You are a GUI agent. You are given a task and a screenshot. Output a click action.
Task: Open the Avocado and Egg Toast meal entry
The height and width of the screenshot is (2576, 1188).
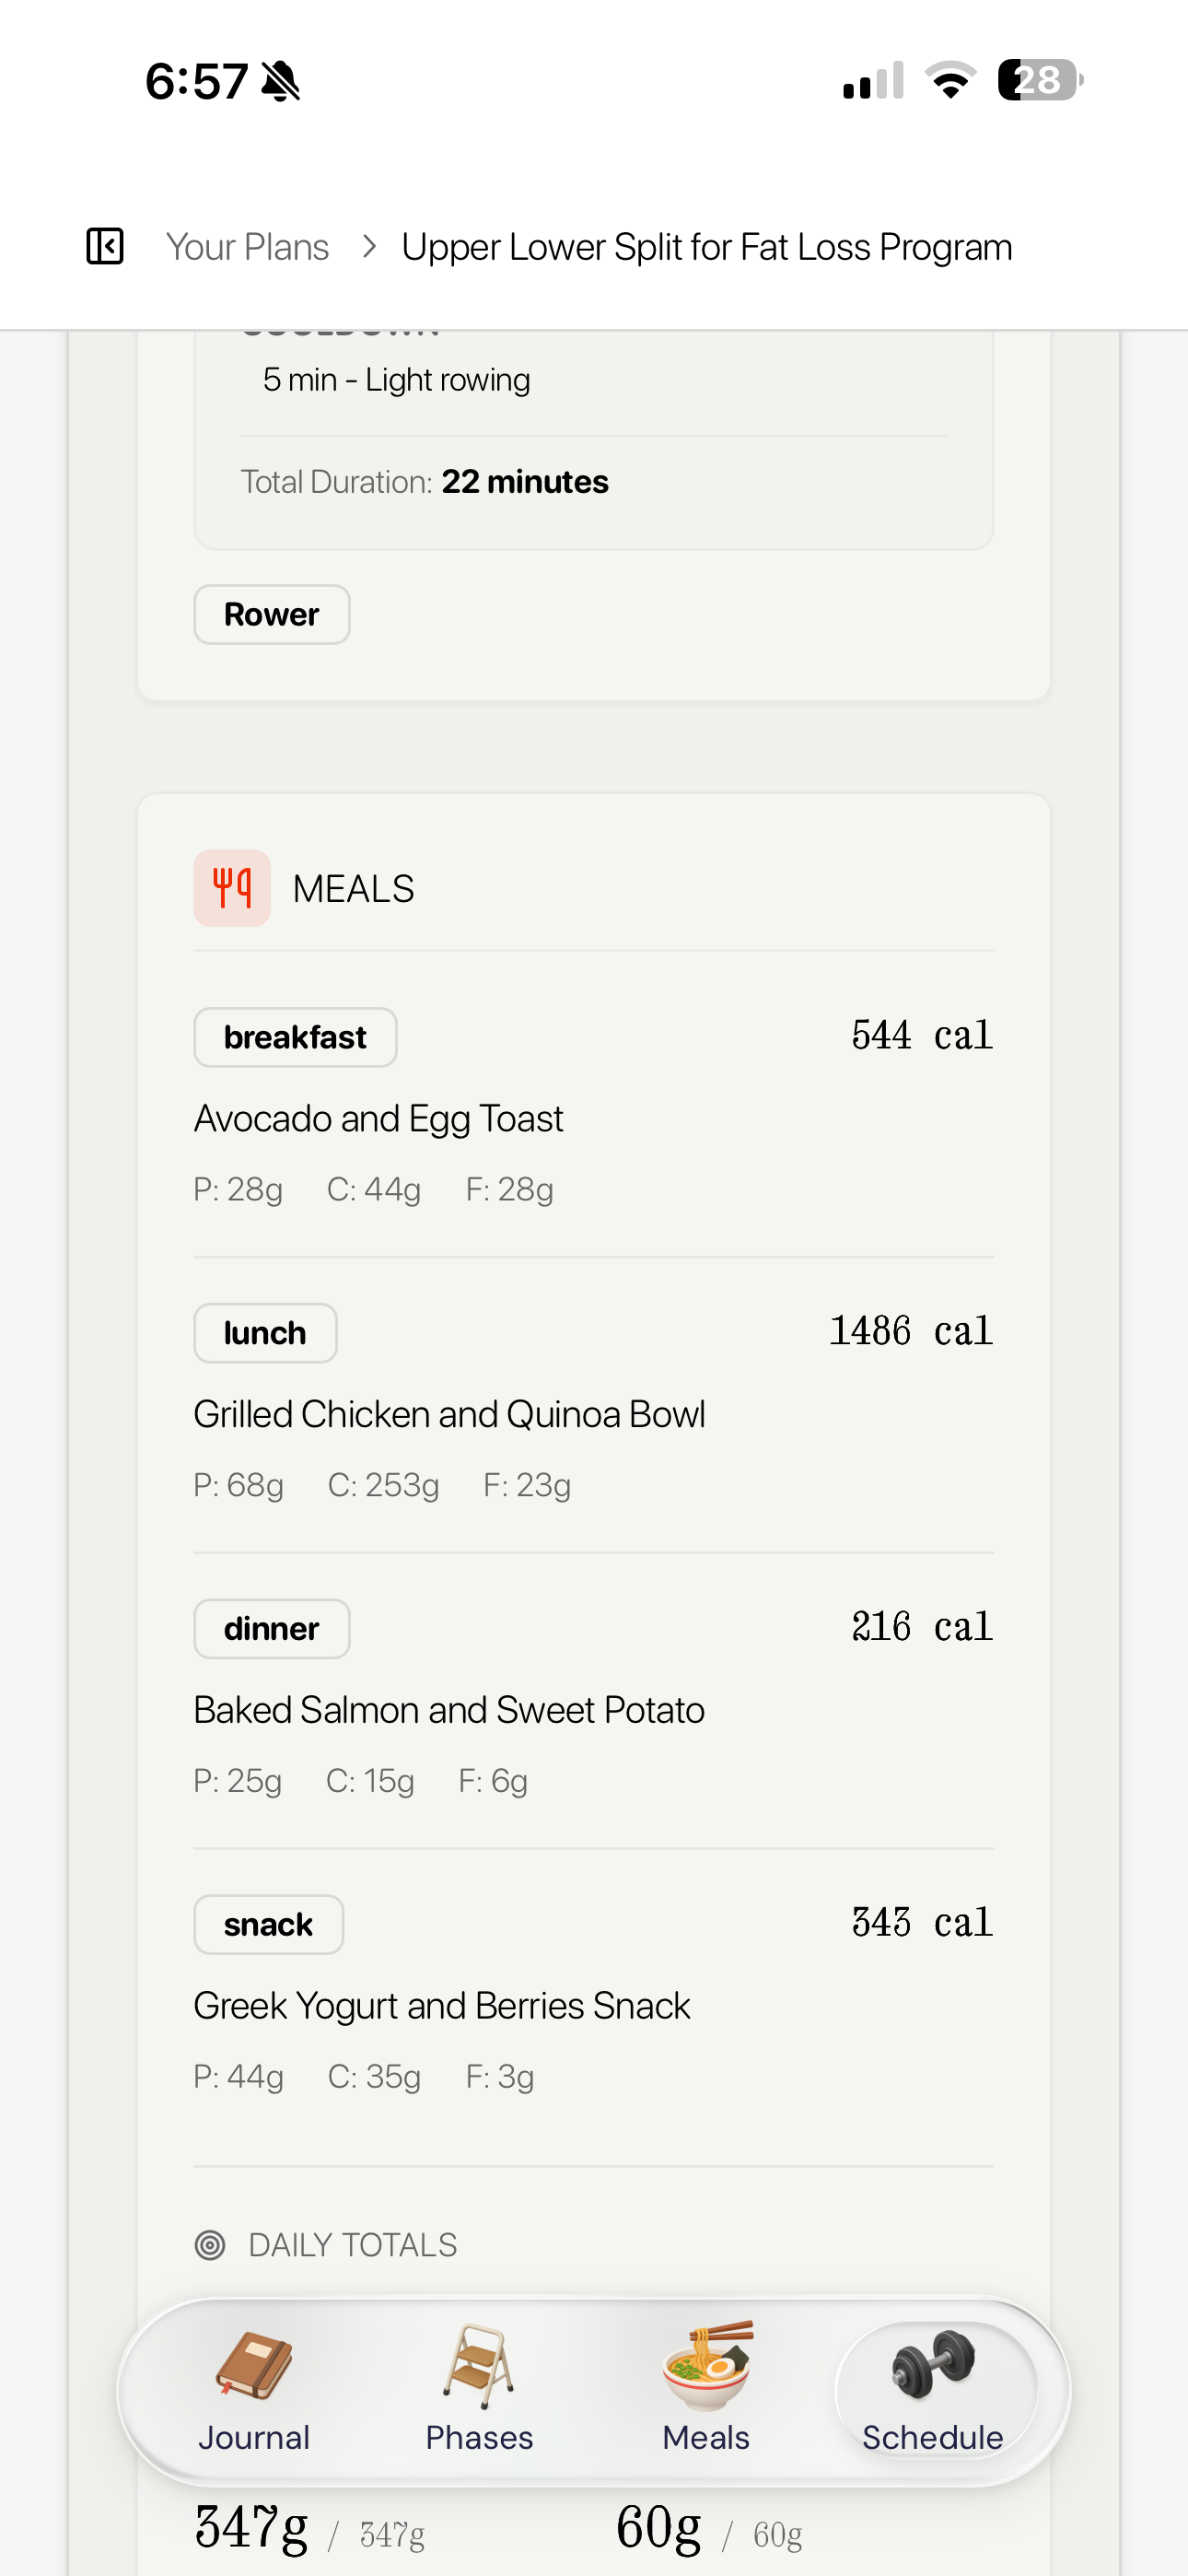click(379, 1118)
